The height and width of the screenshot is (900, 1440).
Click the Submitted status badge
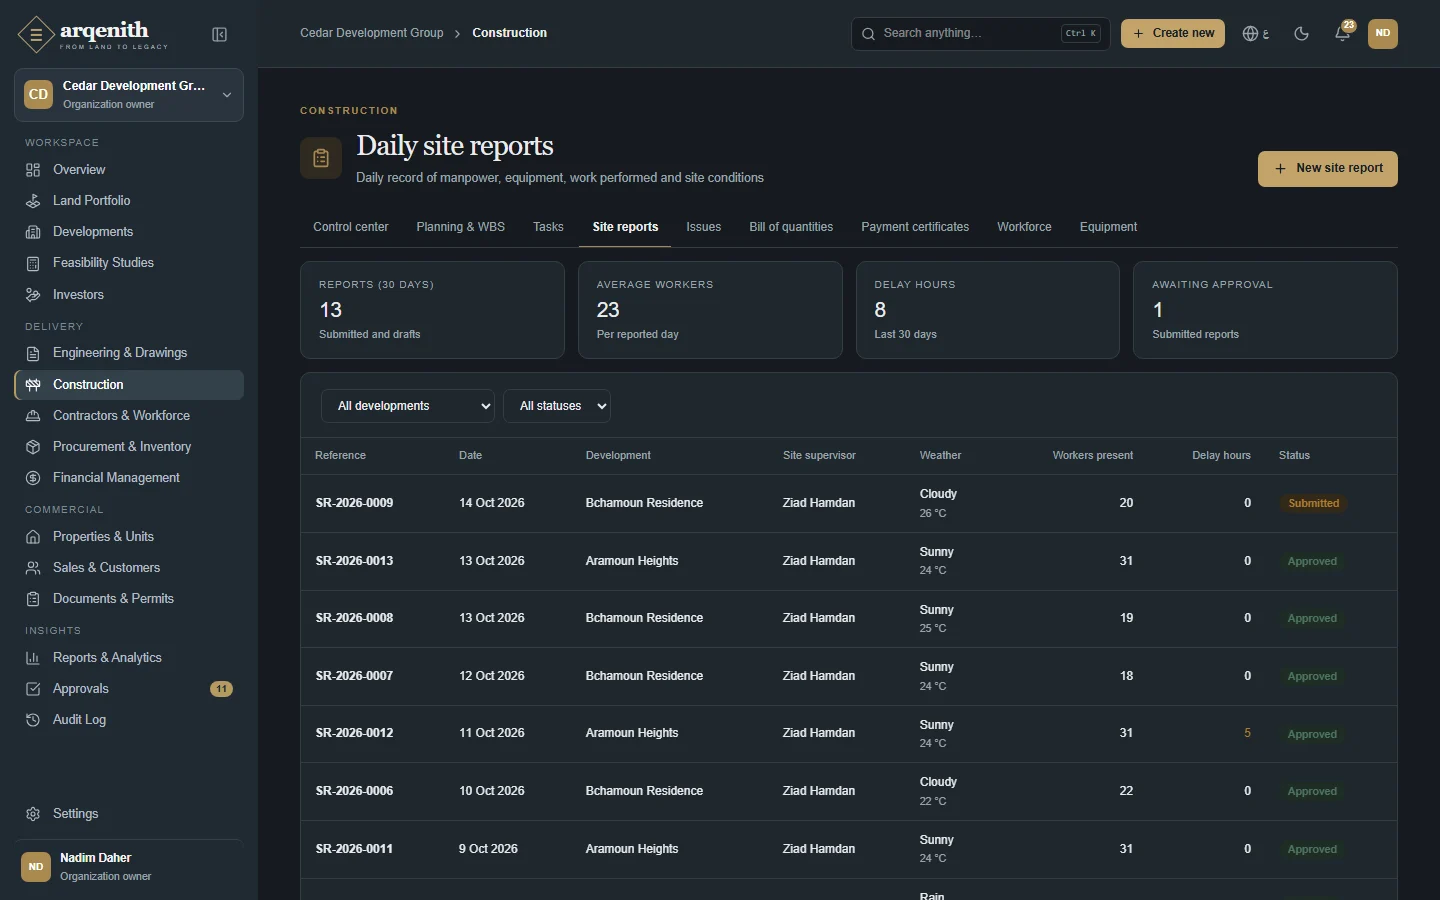click(1313, 504)
